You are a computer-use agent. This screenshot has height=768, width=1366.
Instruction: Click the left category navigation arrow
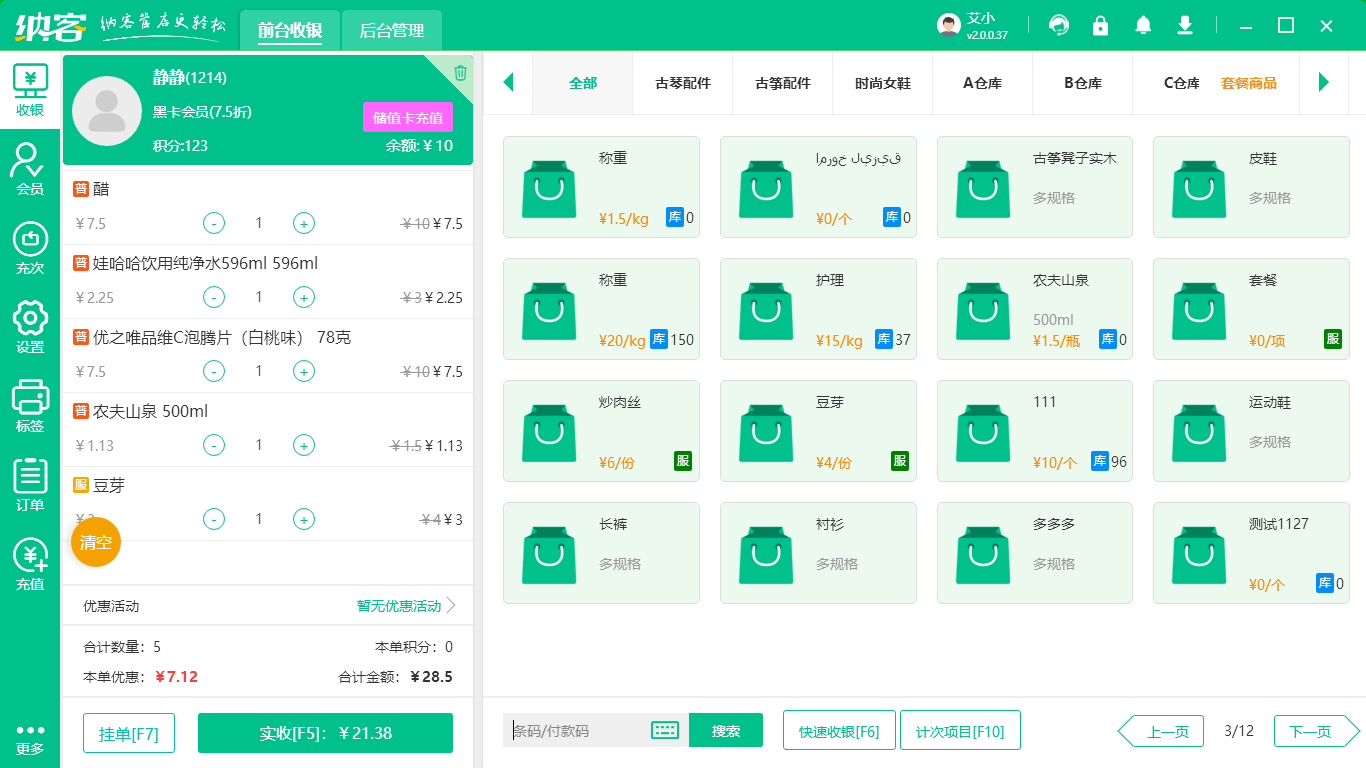(509, 84)
